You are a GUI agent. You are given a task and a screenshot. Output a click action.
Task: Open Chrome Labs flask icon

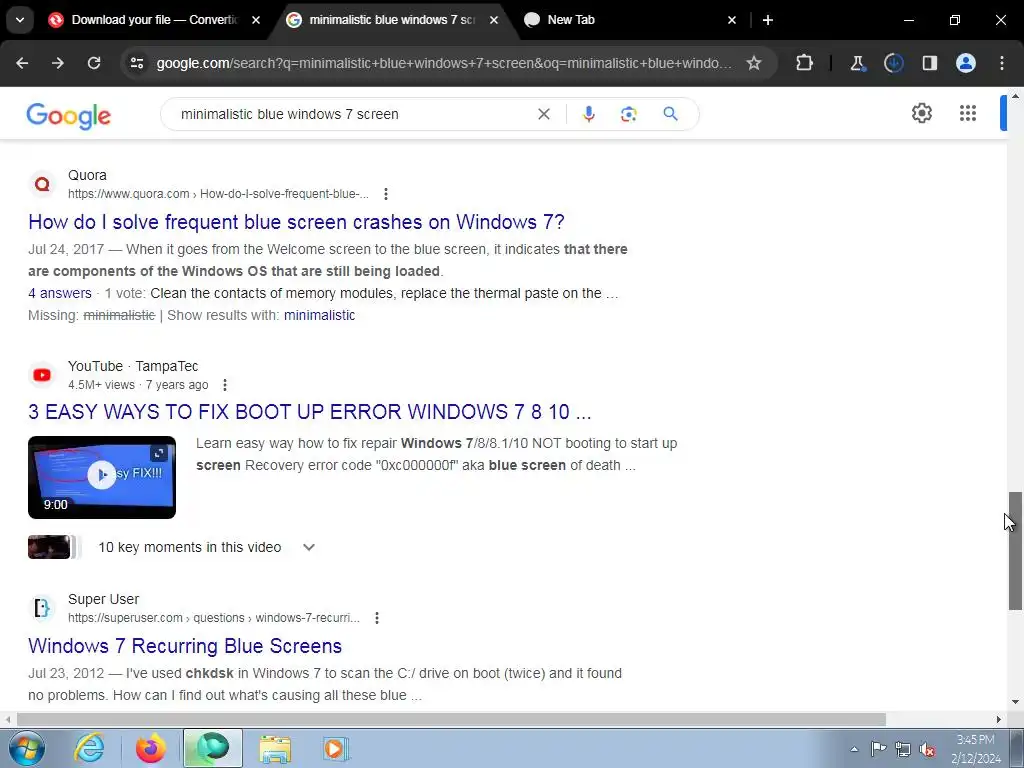click(x=857, y=63)
